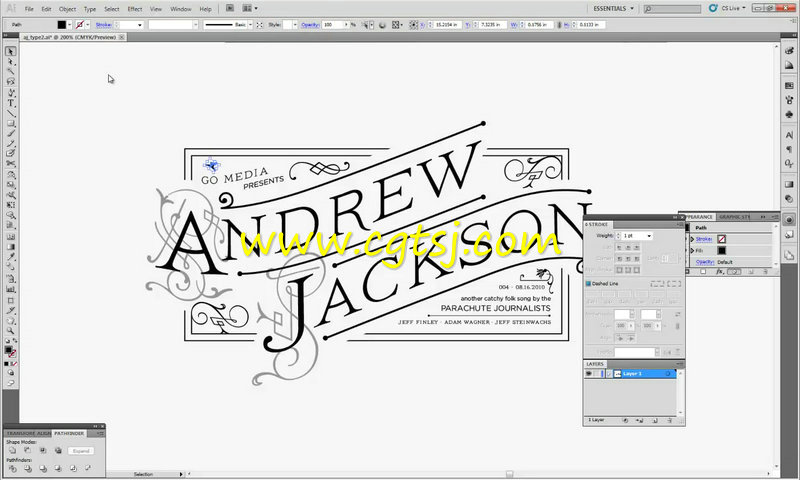
Task: Open CS Live button
Action: point(729,8)
